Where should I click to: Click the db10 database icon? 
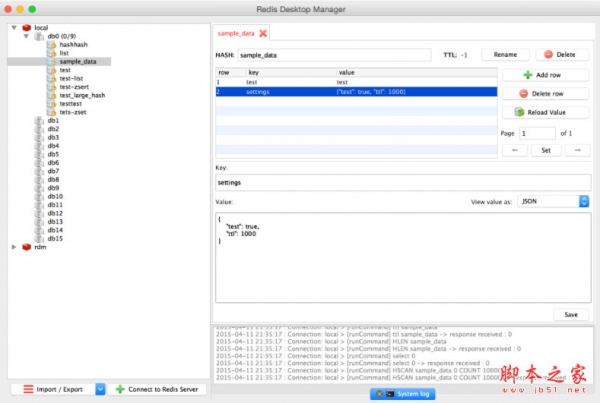point(39,196)
